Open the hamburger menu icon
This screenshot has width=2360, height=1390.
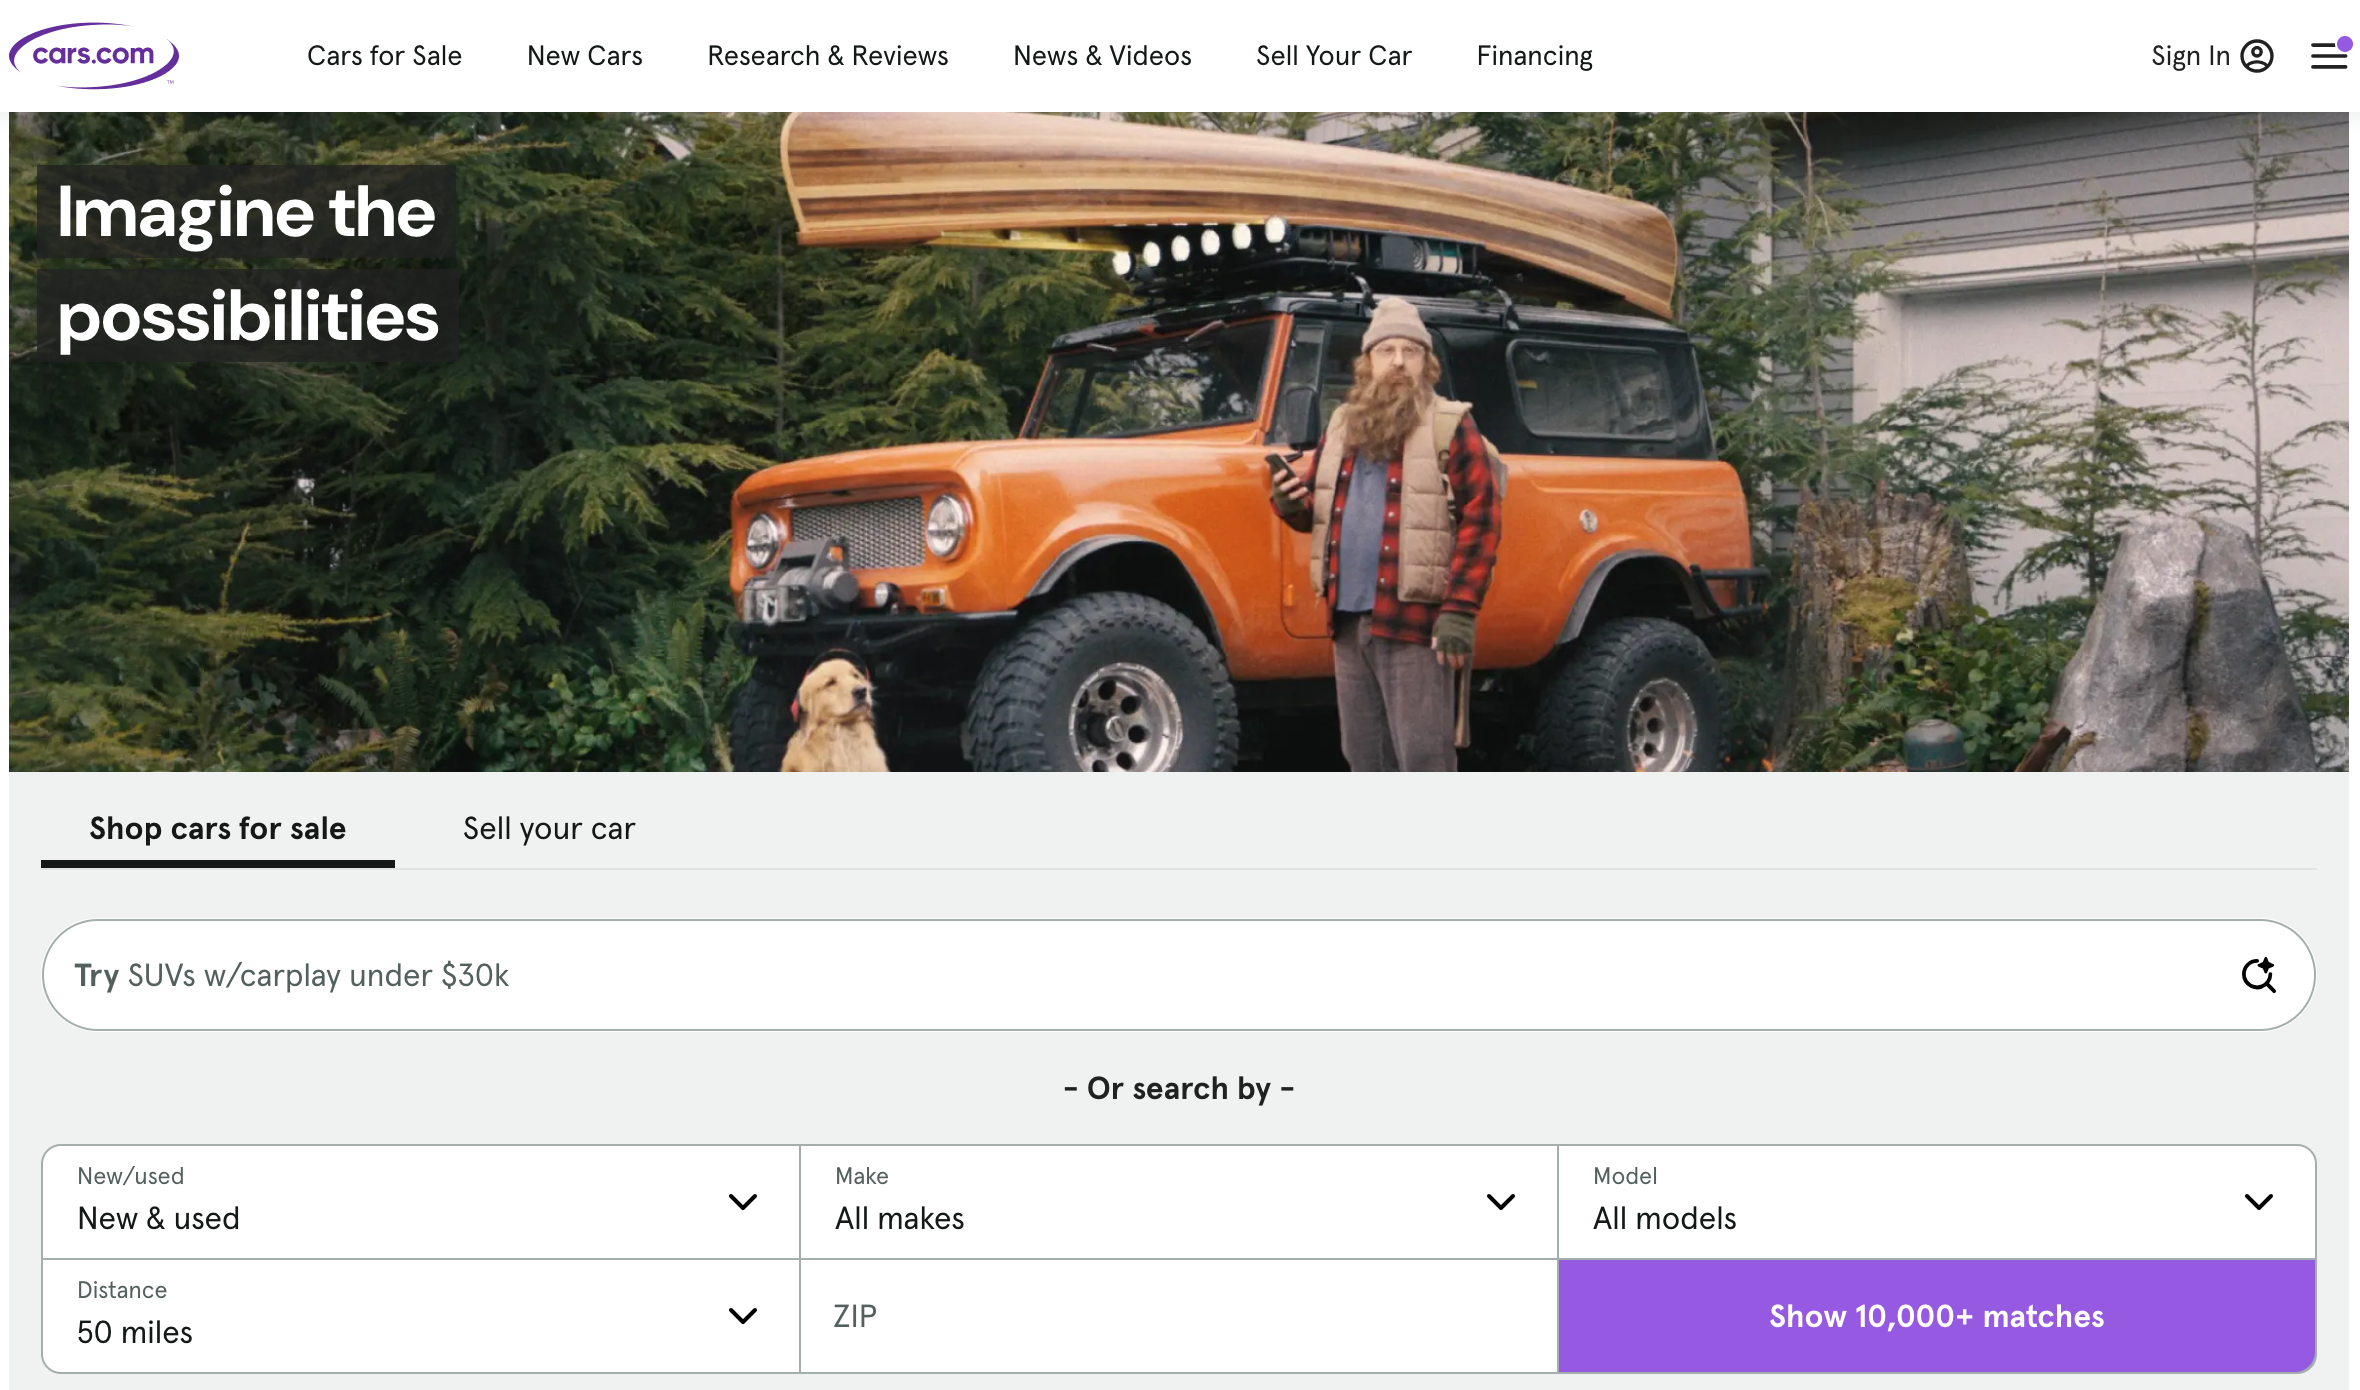point(2328,56)
